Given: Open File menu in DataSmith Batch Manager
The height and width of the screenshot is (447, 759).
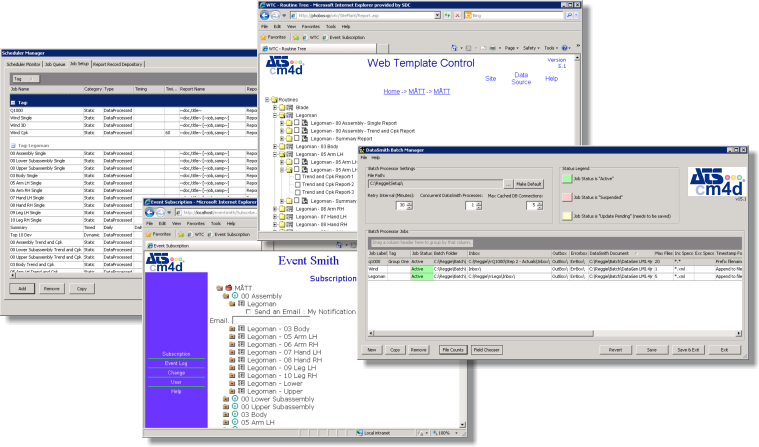Looking at the screenshot, I should pyautogui.click(x=364, y=157).
